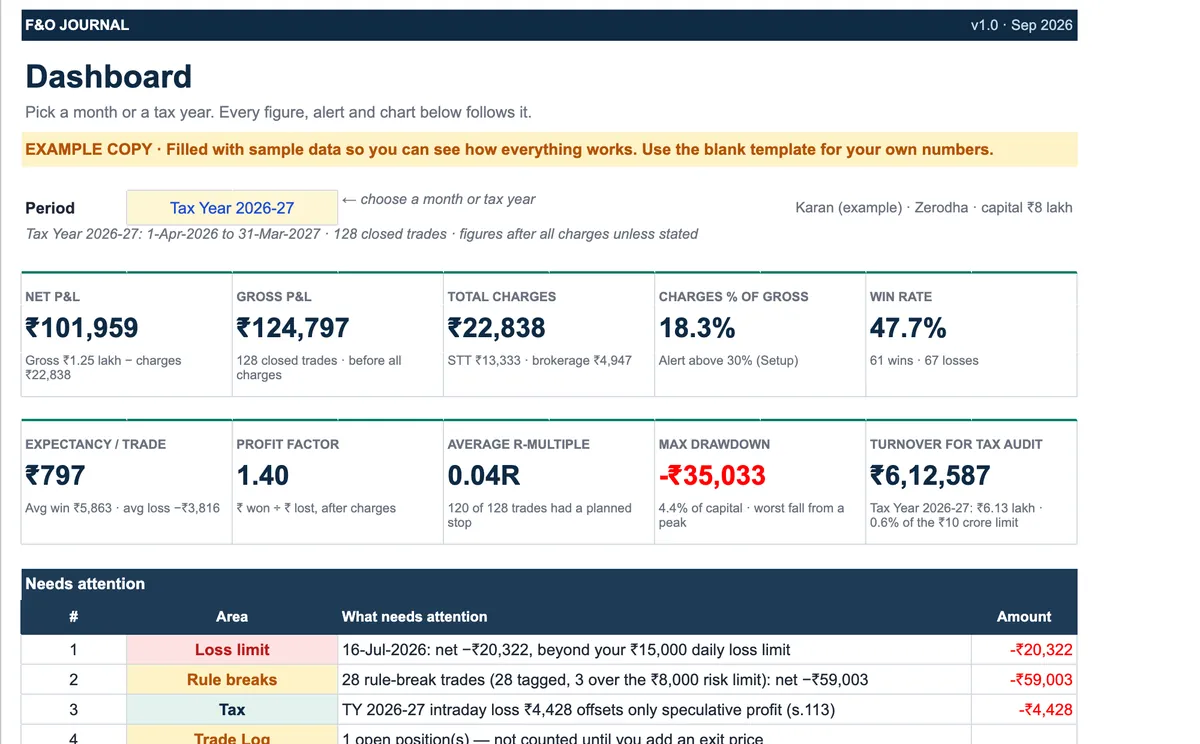The width and height of the screenshot is (1200, 744).
Task: Click the Profit Factor value 1.40
Action: (262, 475)
